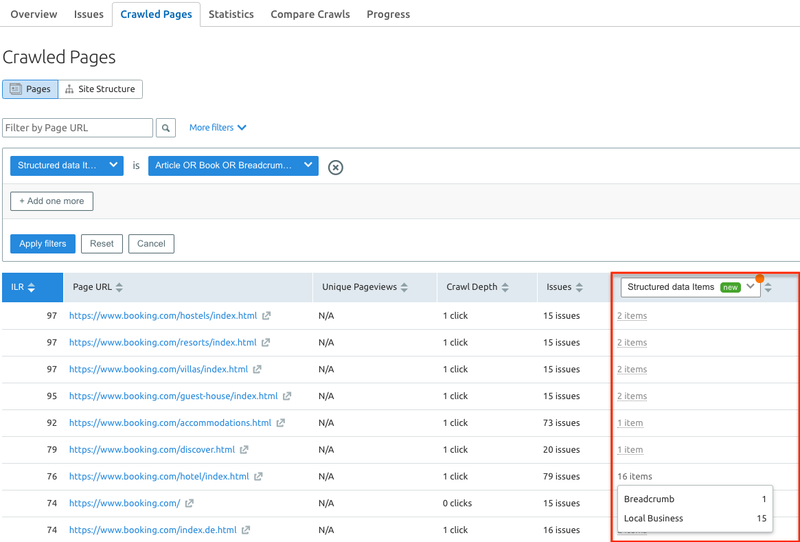Switch to Site Structure view
Viewport: 800px width, 542px height.
(x=100, y=89)
